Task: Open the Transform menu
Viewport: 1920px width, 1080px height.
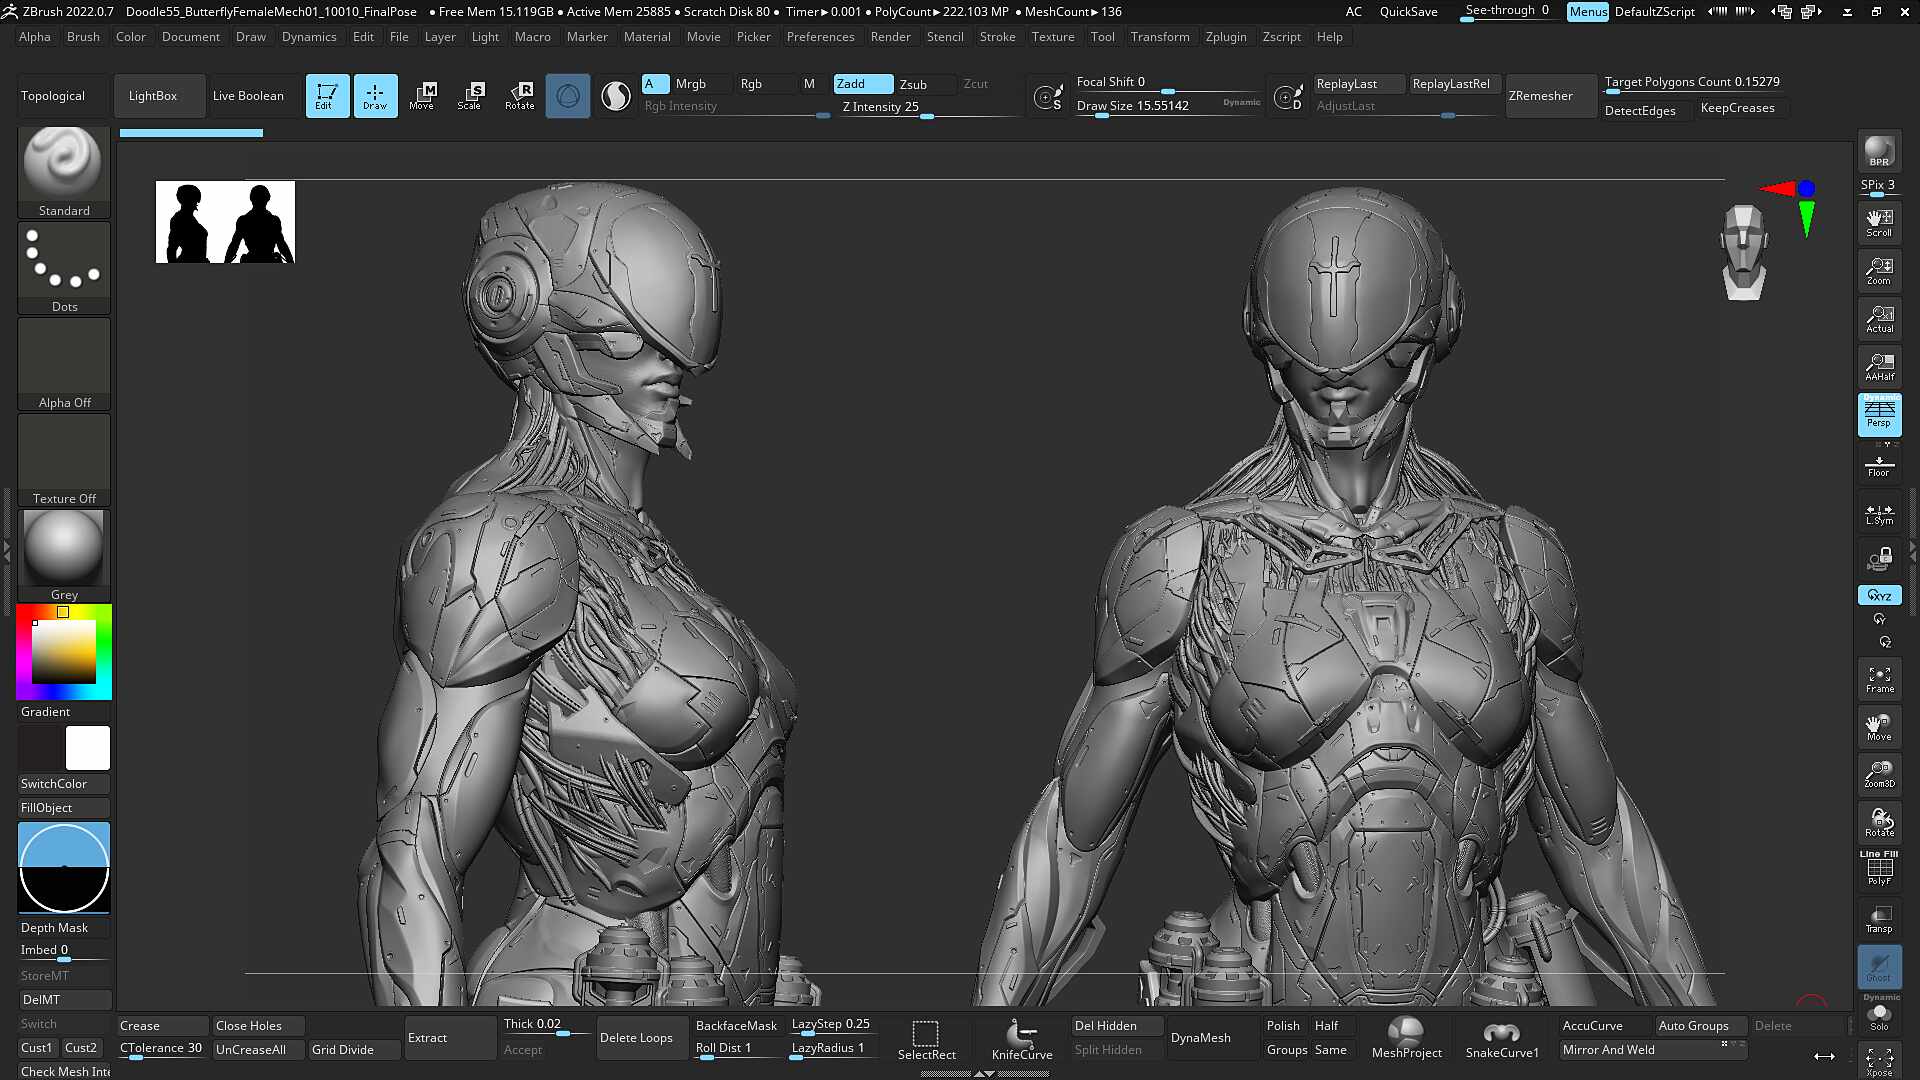Action: 1160,37
